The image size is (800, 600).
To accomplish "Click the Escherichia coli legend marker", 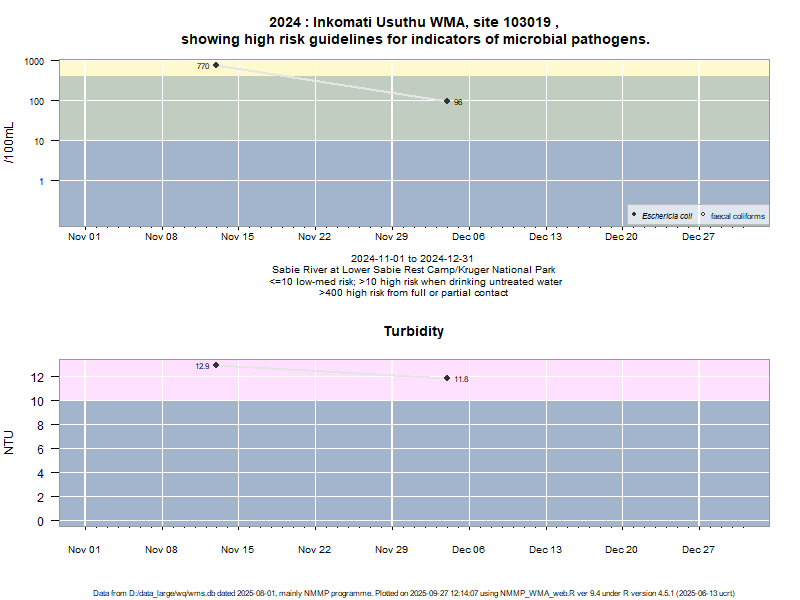I will click(634, 215).
